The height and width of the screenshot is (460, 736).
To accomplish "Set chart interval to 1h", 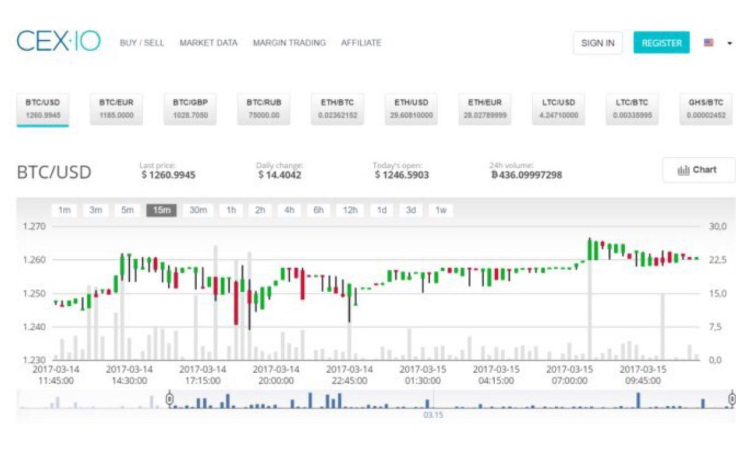I will 231,210.
